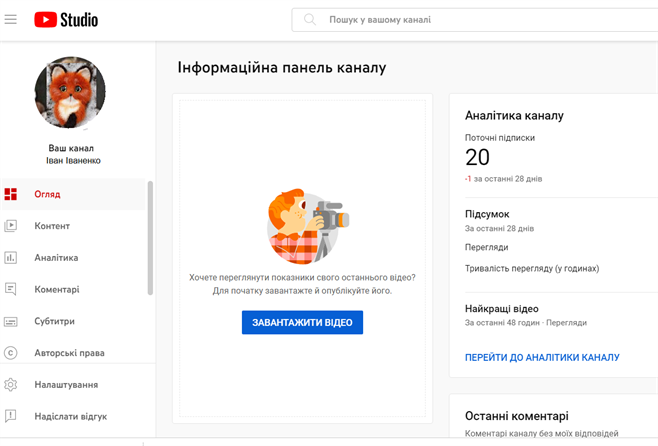The width and height of the screenshot is (658, 446).
Task: Click the Контент video icon
Action: click(11, 226)
